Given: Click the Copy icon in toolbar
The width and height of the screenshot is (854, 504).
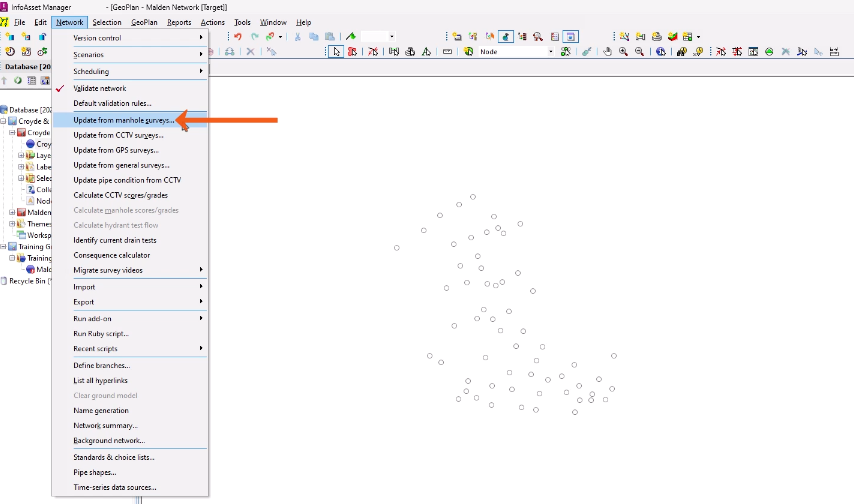Looking at the screenshot, I should (314, 37).
